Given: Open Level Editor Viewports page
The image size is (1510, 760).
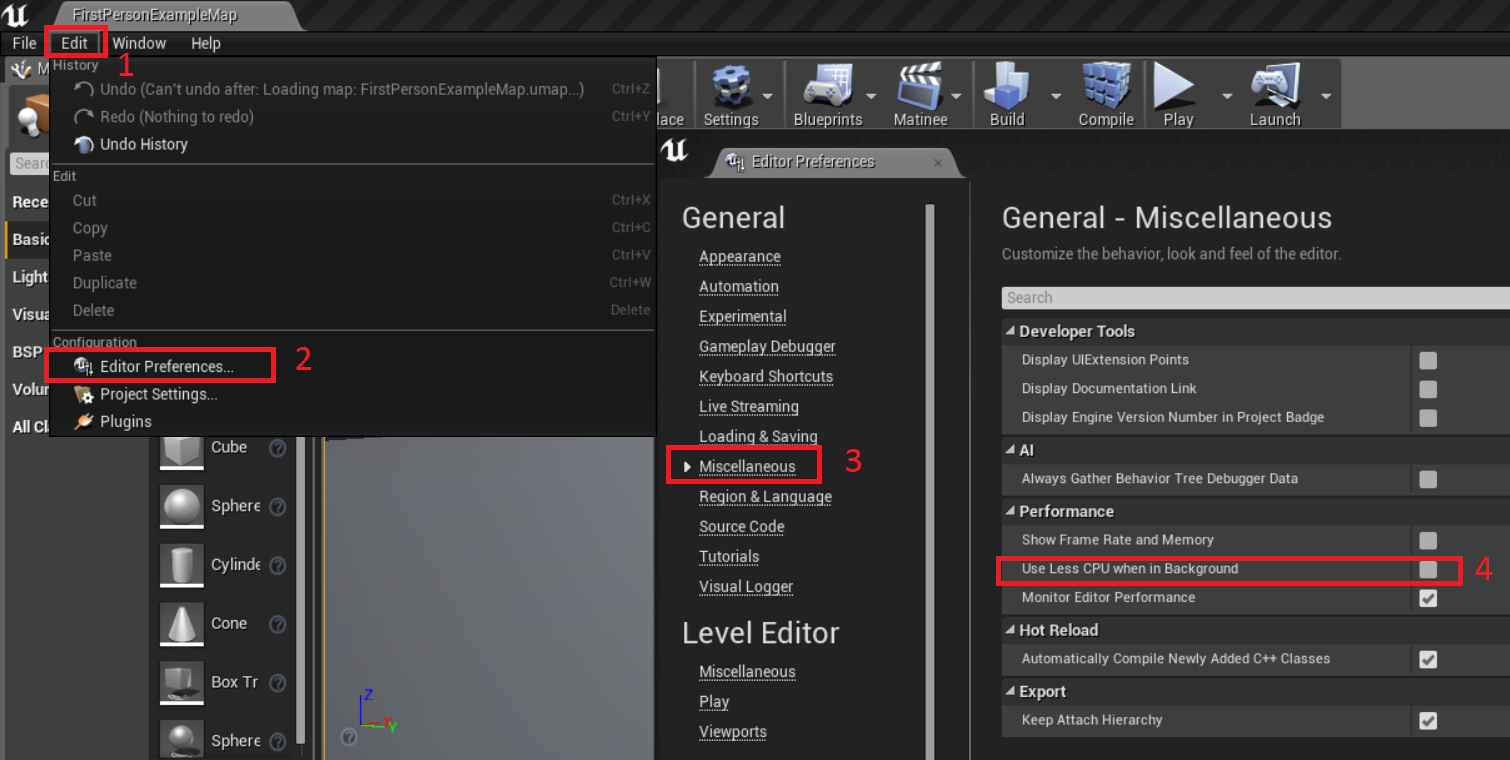Looking at the screenshot, I should point(733,732).
